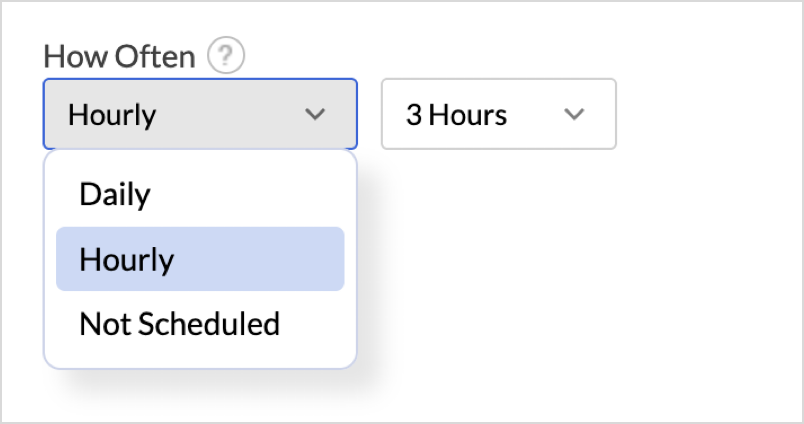Image resolution: width=804 pixels, height=424 pixels.
Task: Pick Not Scheduled from the list
Action: coord(179,324)
